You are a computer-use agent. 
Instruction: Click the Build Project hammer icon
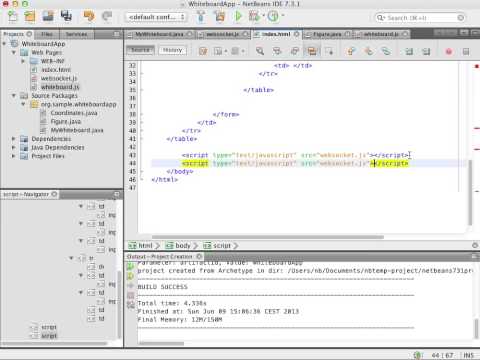point(201,16)
